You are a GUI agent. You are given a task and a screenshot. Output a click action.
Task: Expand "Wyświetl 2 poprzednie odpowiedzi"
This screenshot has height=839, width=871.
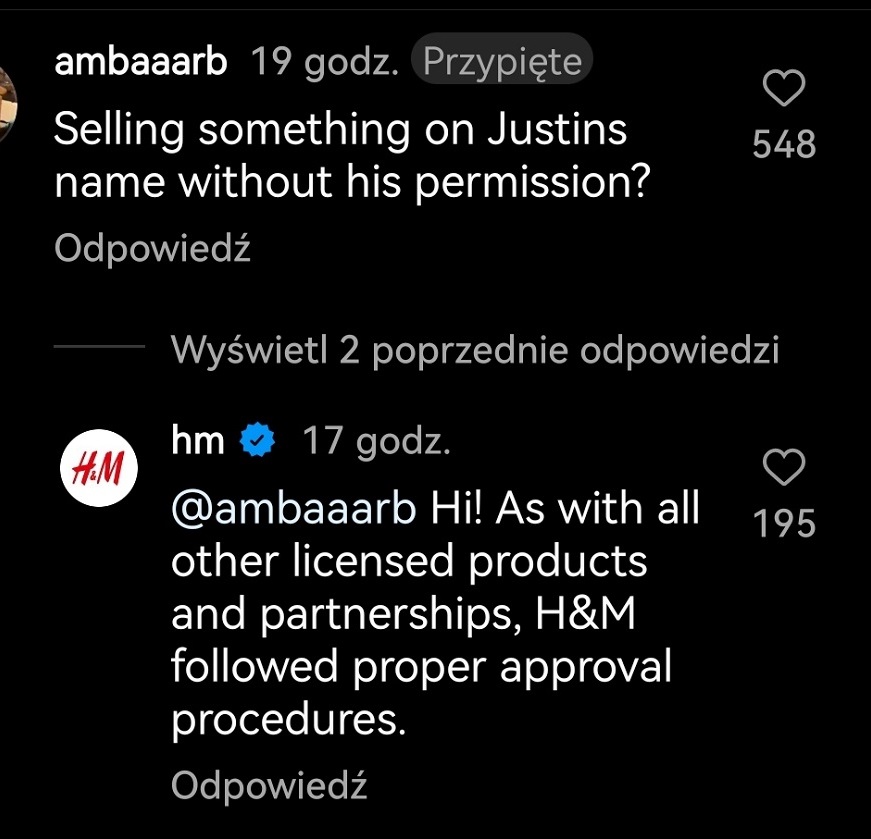(474, 350)
